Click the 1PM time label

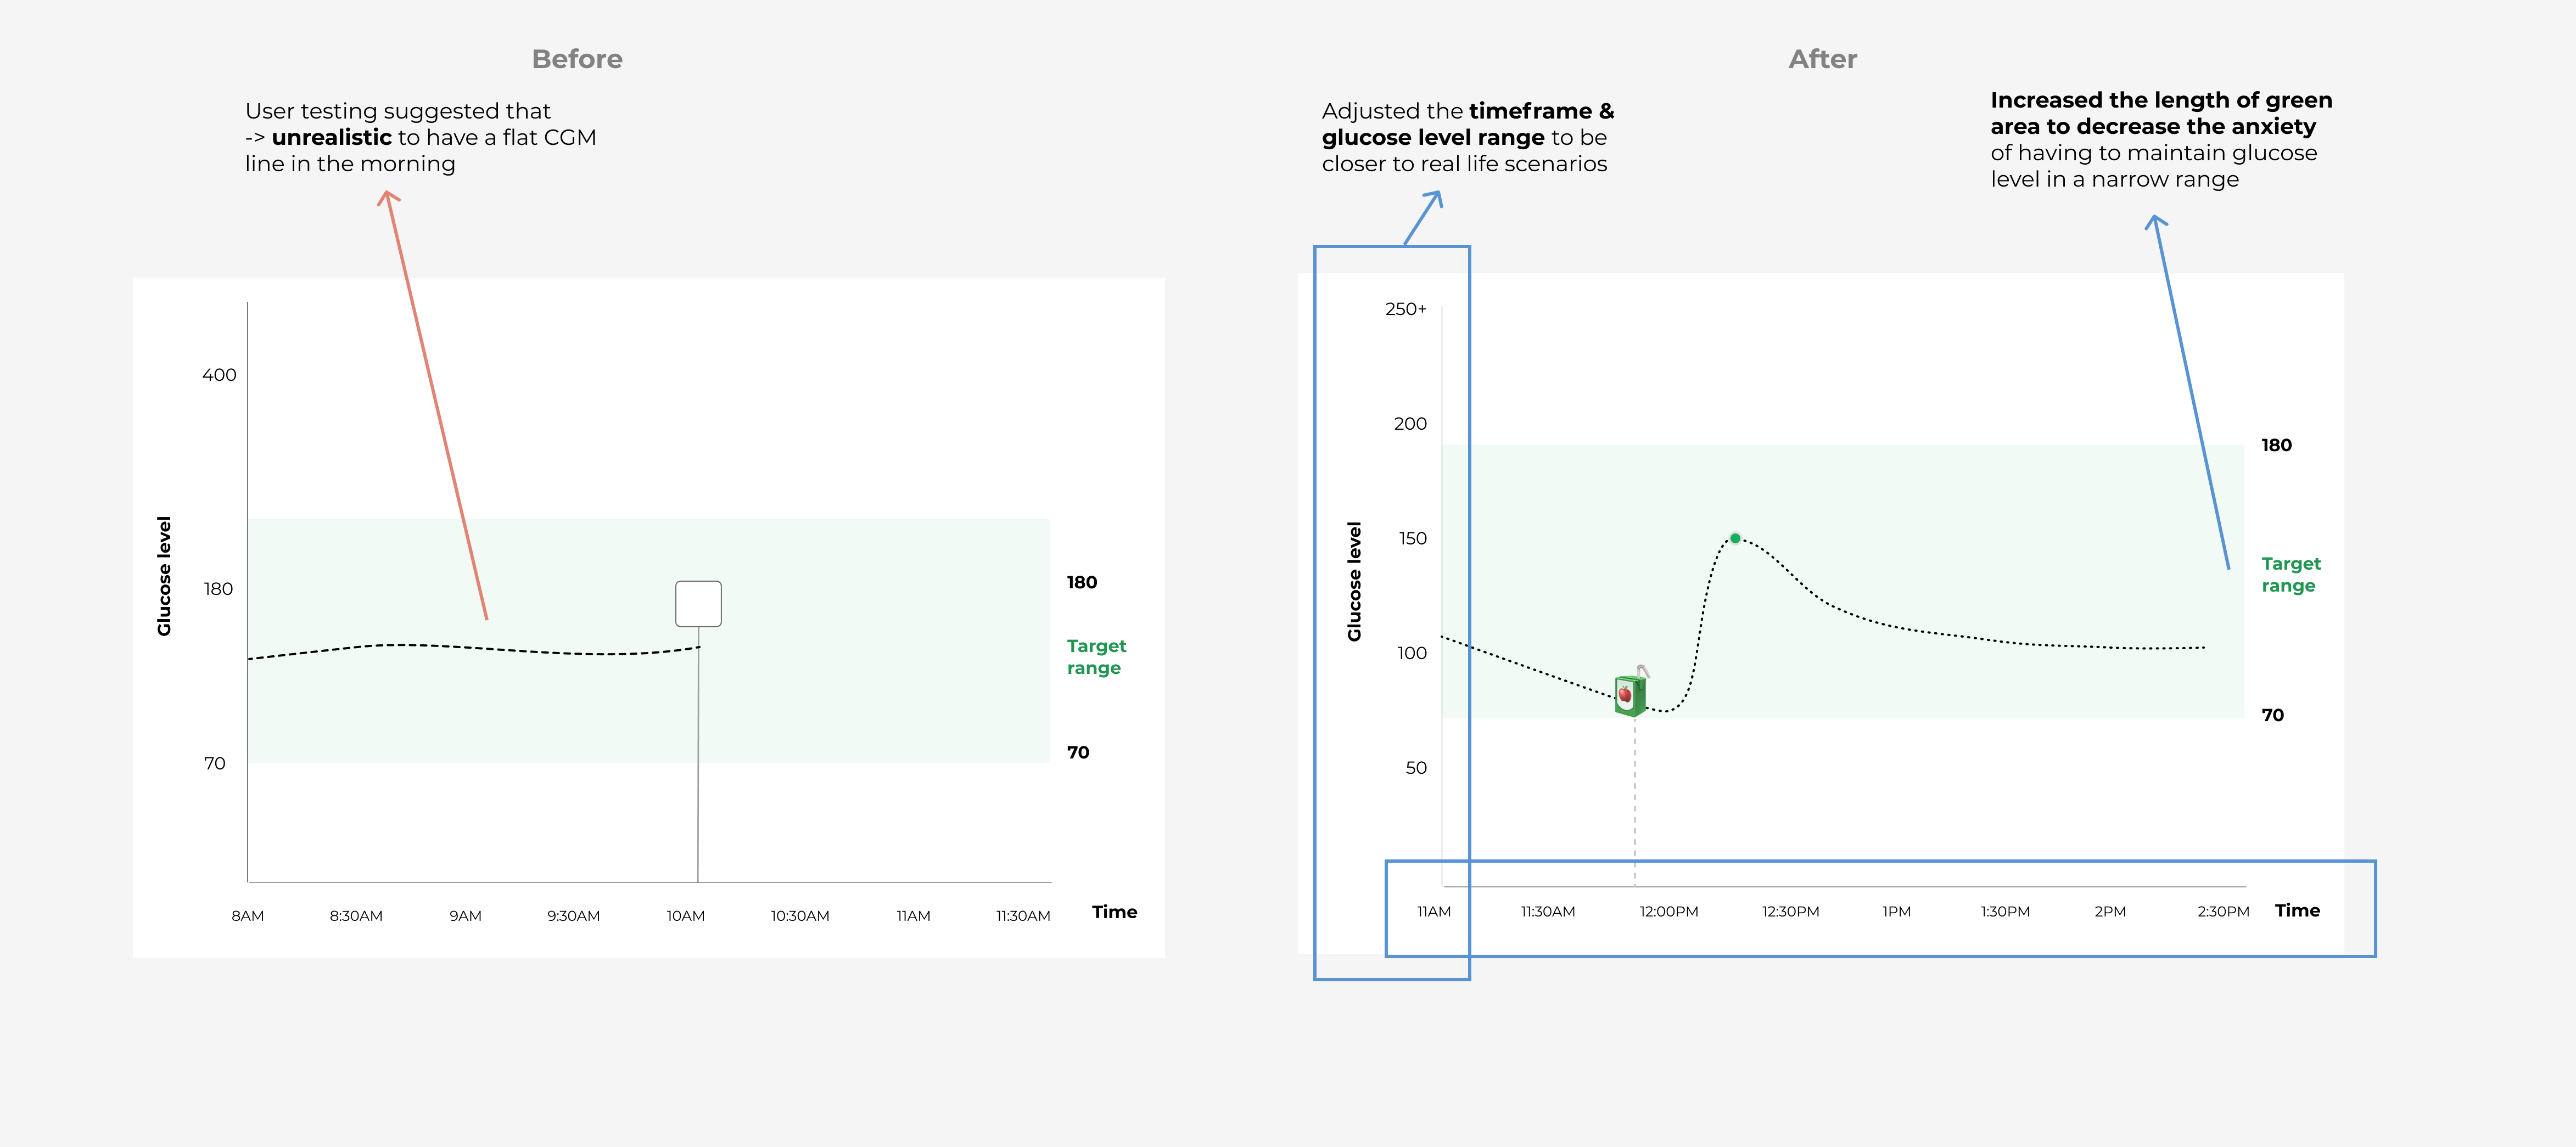[x=1897, y=912]
